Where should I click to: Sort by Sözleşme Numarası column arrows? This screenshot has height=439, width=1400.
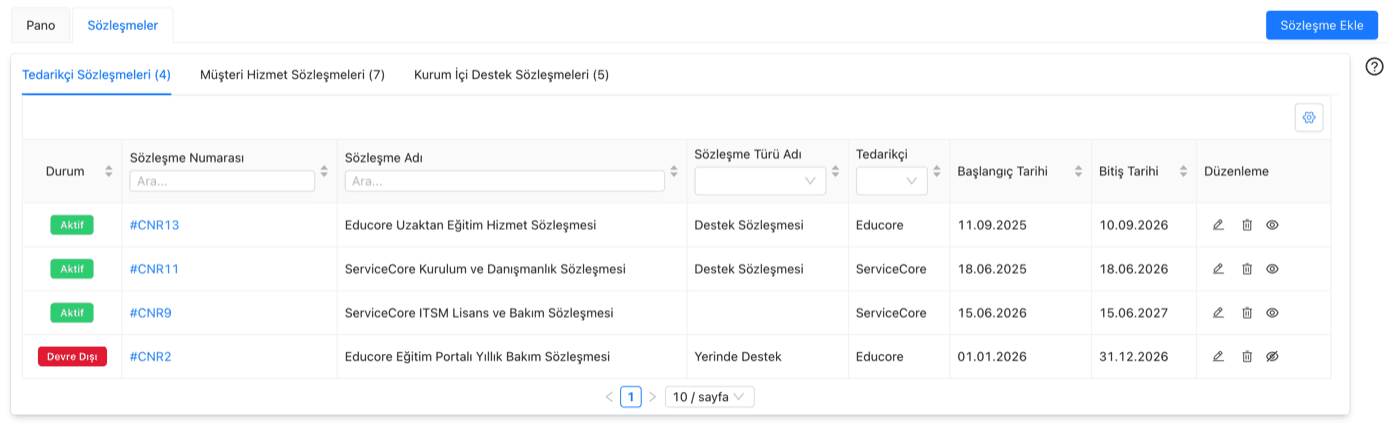coord(324,171)
